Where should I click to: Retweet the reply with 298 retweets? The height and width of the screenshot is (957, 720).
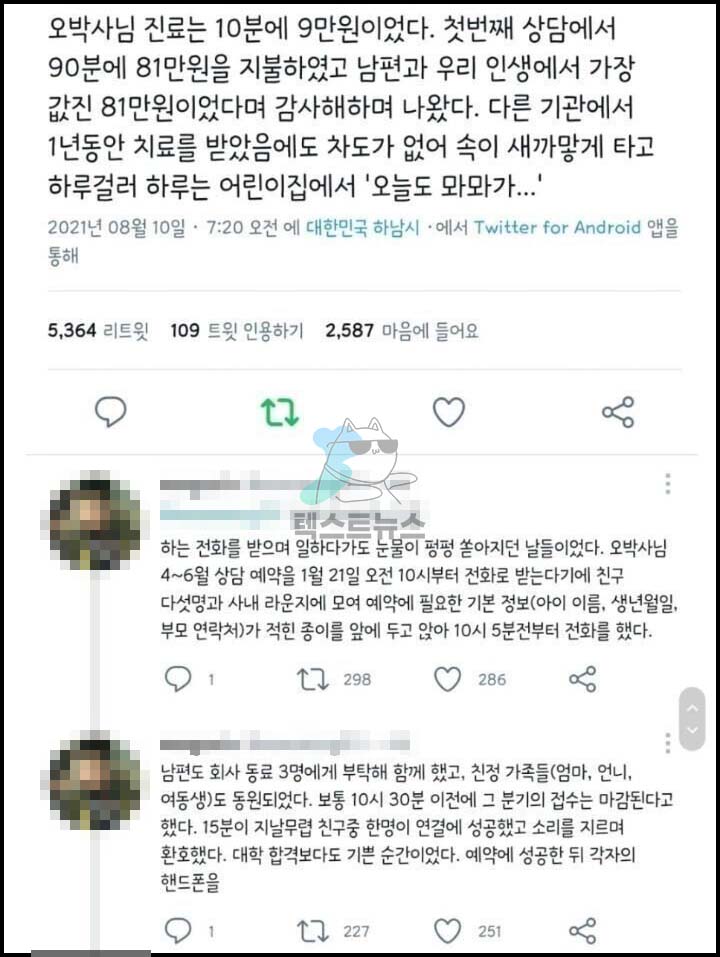click(312, 679)
